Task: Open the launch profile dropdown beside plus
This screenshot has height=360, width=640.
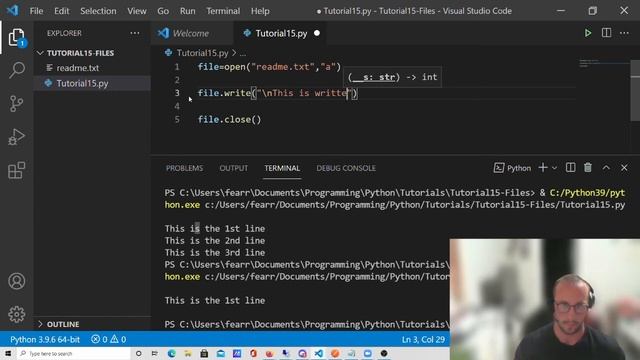Action: click(x=554, y=168)
